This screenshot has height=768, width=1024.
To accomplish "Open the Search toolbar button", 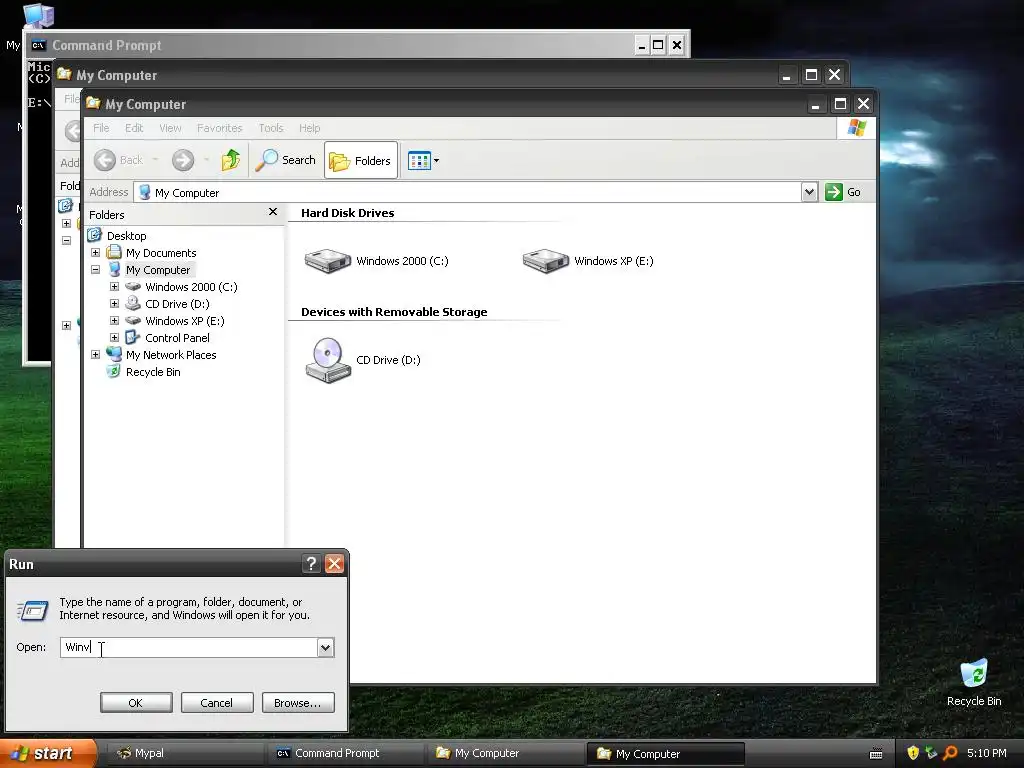I will click(285, 160).
